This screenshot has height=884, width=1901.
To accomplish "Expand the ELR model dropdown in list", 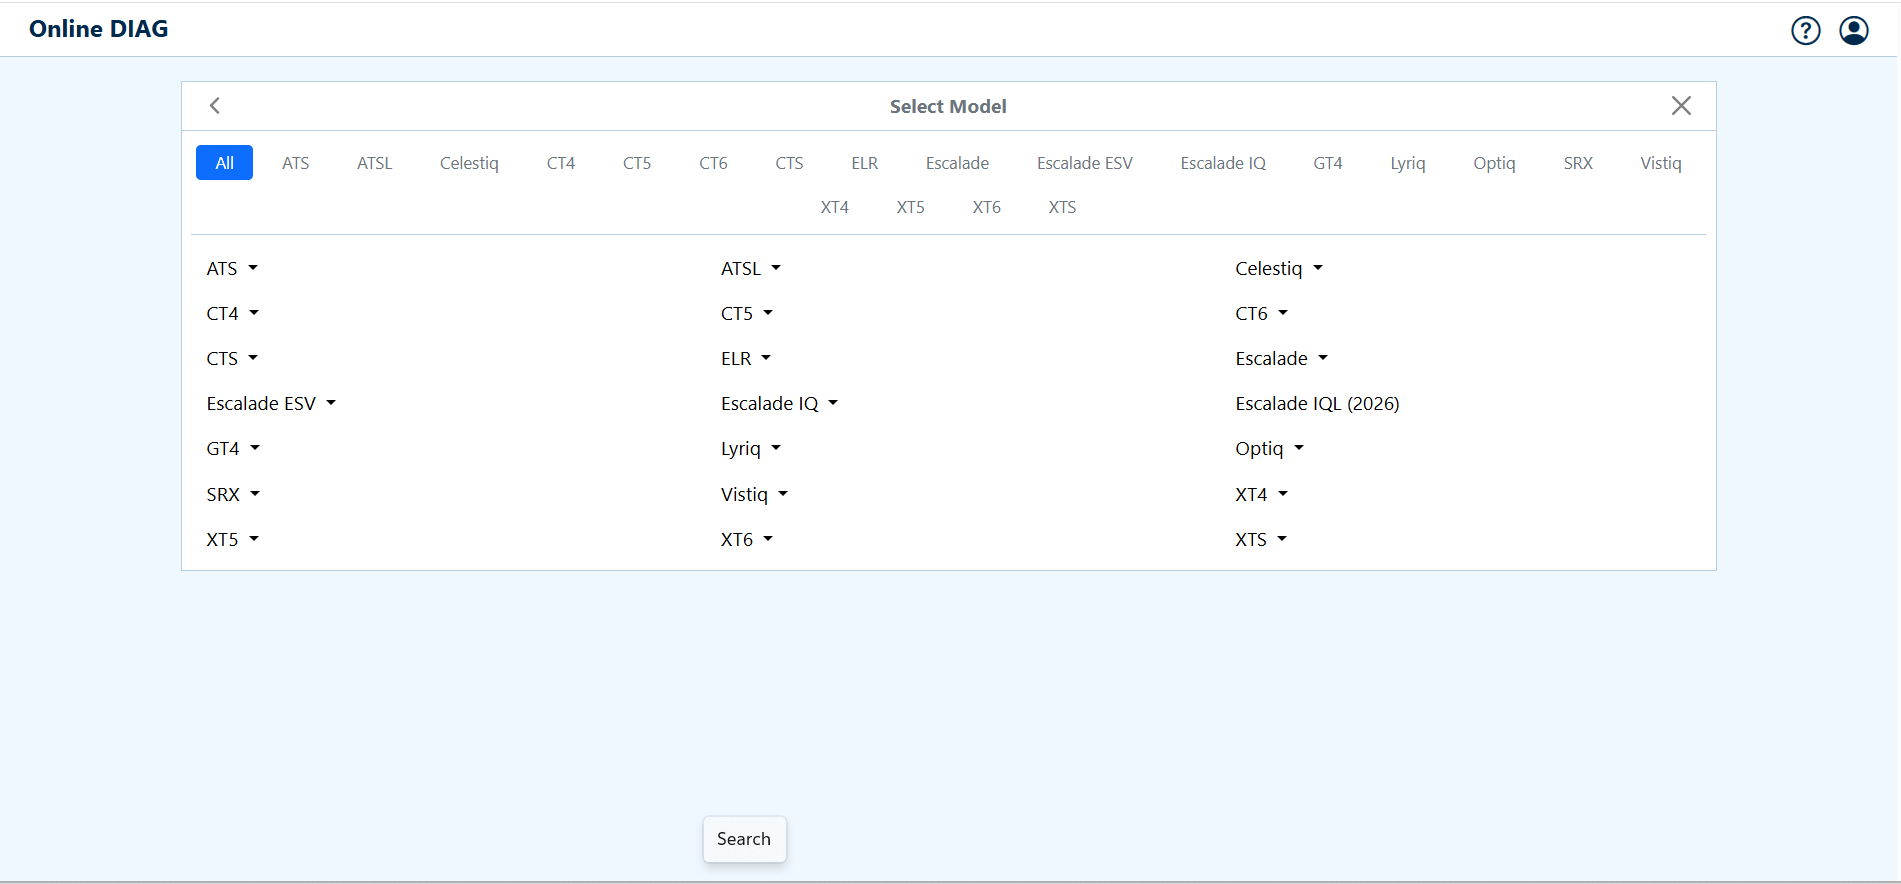I will click(x=746, y=358).
